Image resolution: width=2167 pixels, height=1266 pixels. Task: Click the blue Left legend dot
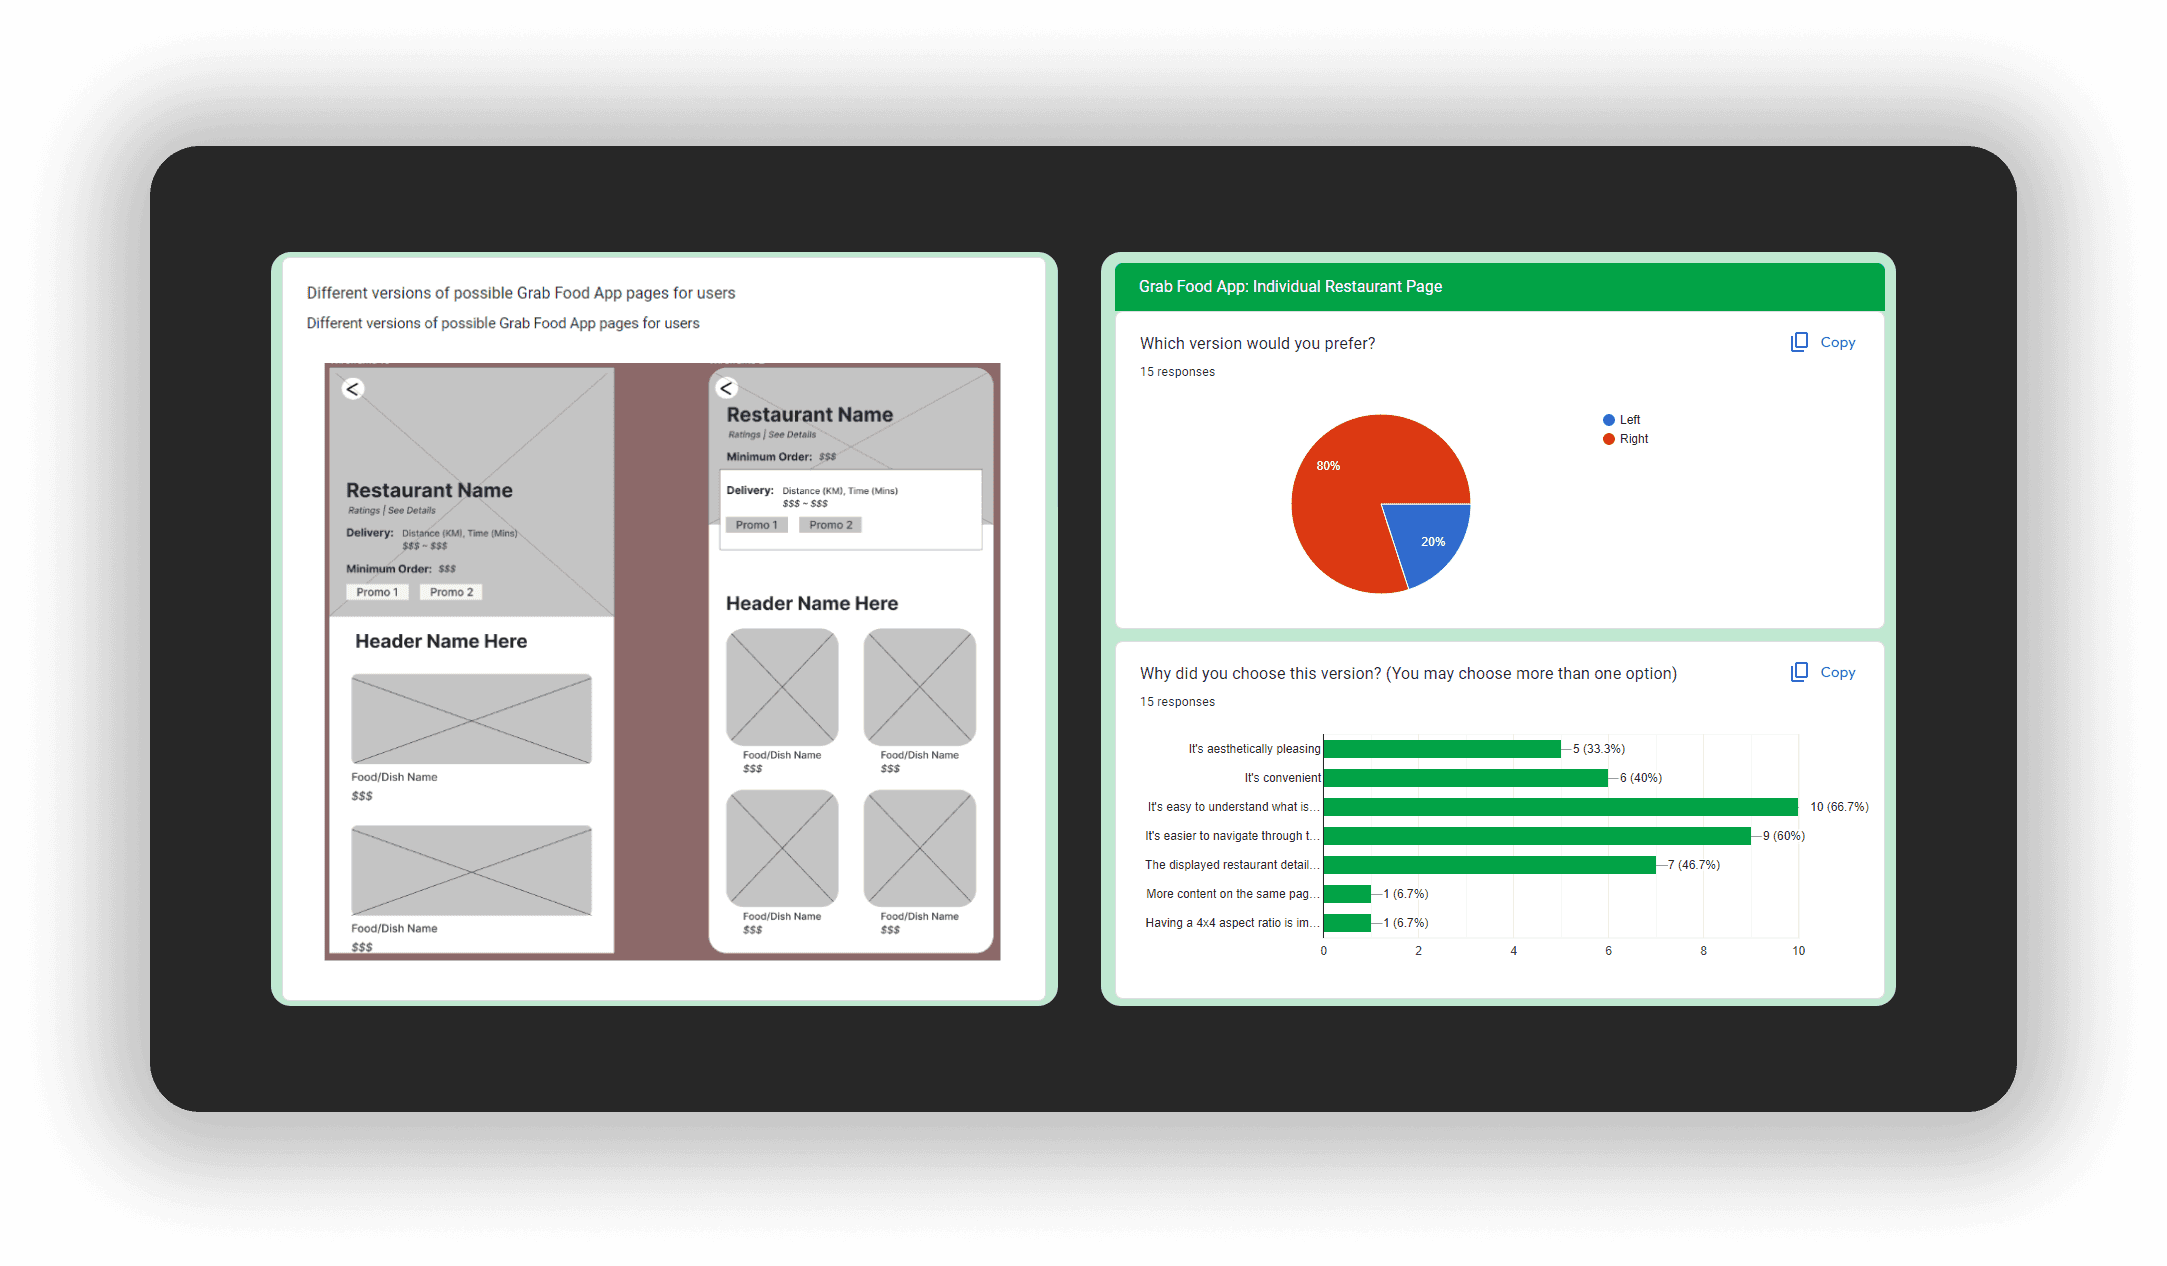1608,420
